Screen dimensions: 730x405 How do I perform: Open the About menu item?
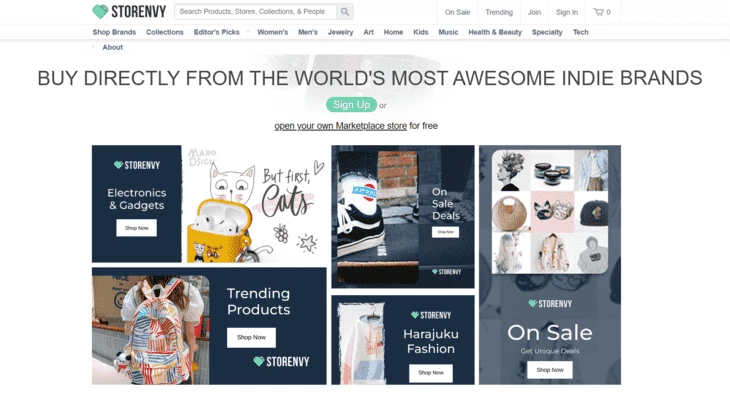[x=113, y=47]
